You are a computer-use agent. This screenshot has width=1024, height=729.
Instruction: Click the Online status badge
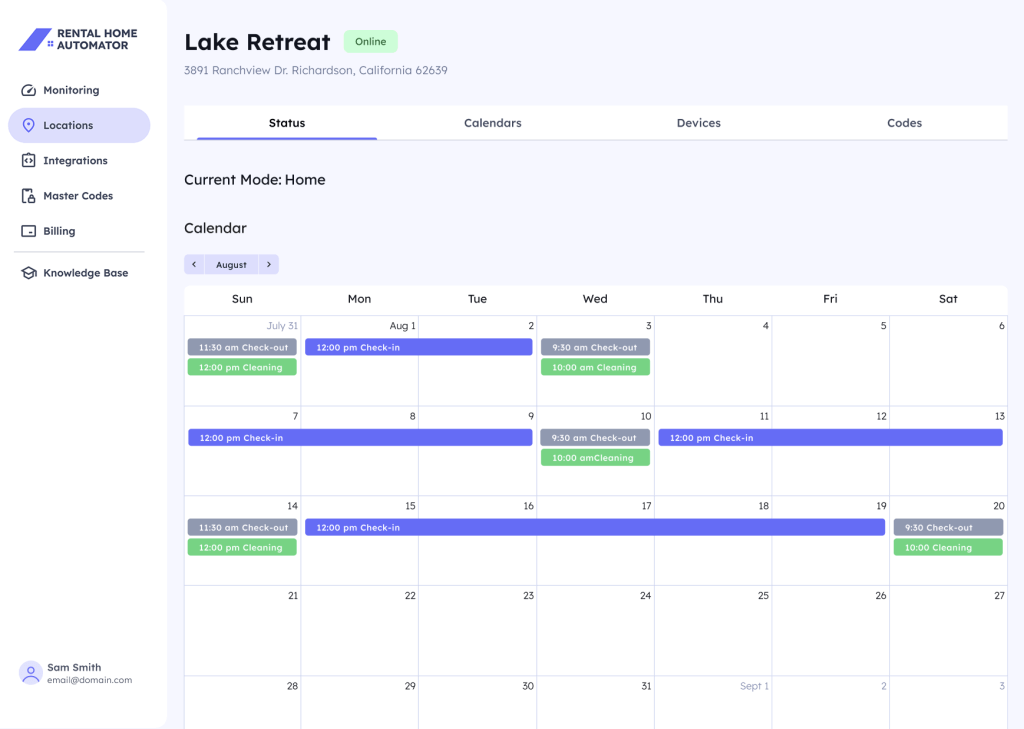[370, 42]
